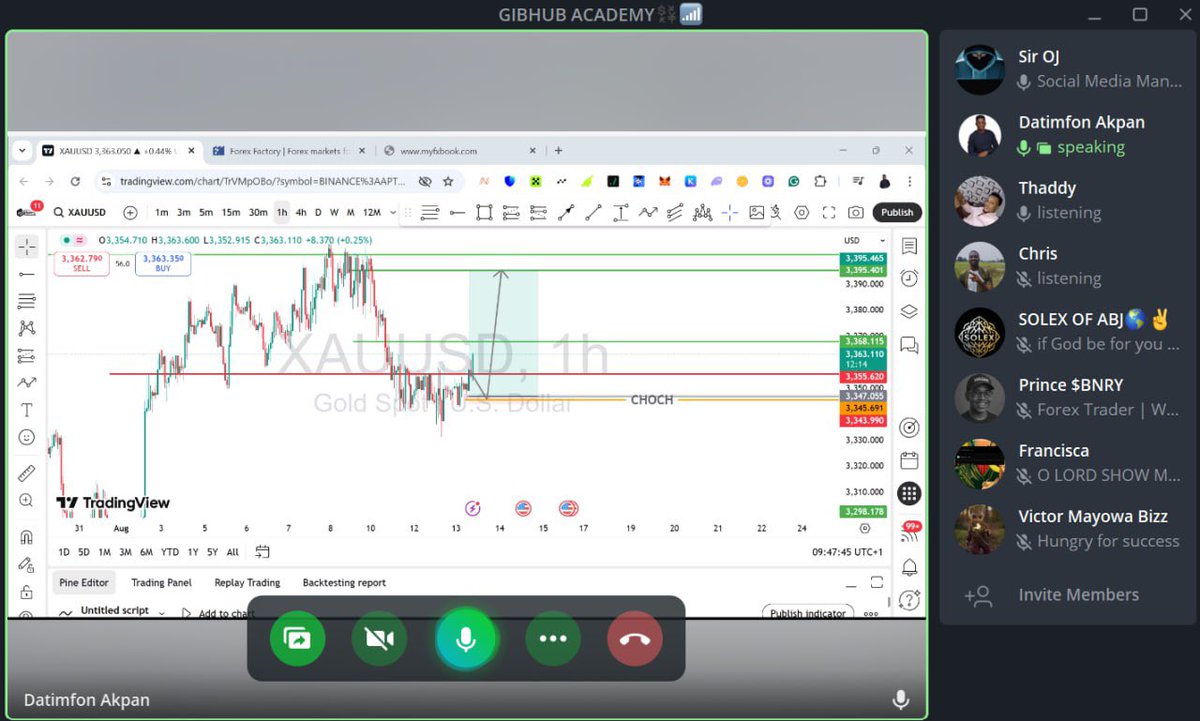Open the forecasting and measurement tools
Image resolution: width=1200 pixels, height=721 pixels.
click(x=26, y=355)
